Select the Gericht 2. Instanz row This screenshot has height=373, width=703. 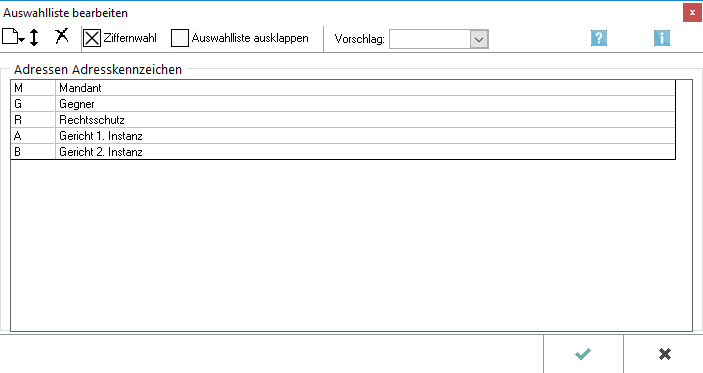pyautogui.click(x=343, y=152)
